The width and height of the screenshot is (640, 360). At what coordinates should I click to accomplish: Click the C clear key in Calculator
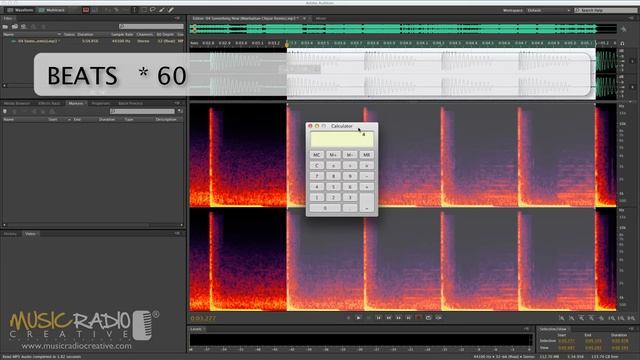pos(317,165)
